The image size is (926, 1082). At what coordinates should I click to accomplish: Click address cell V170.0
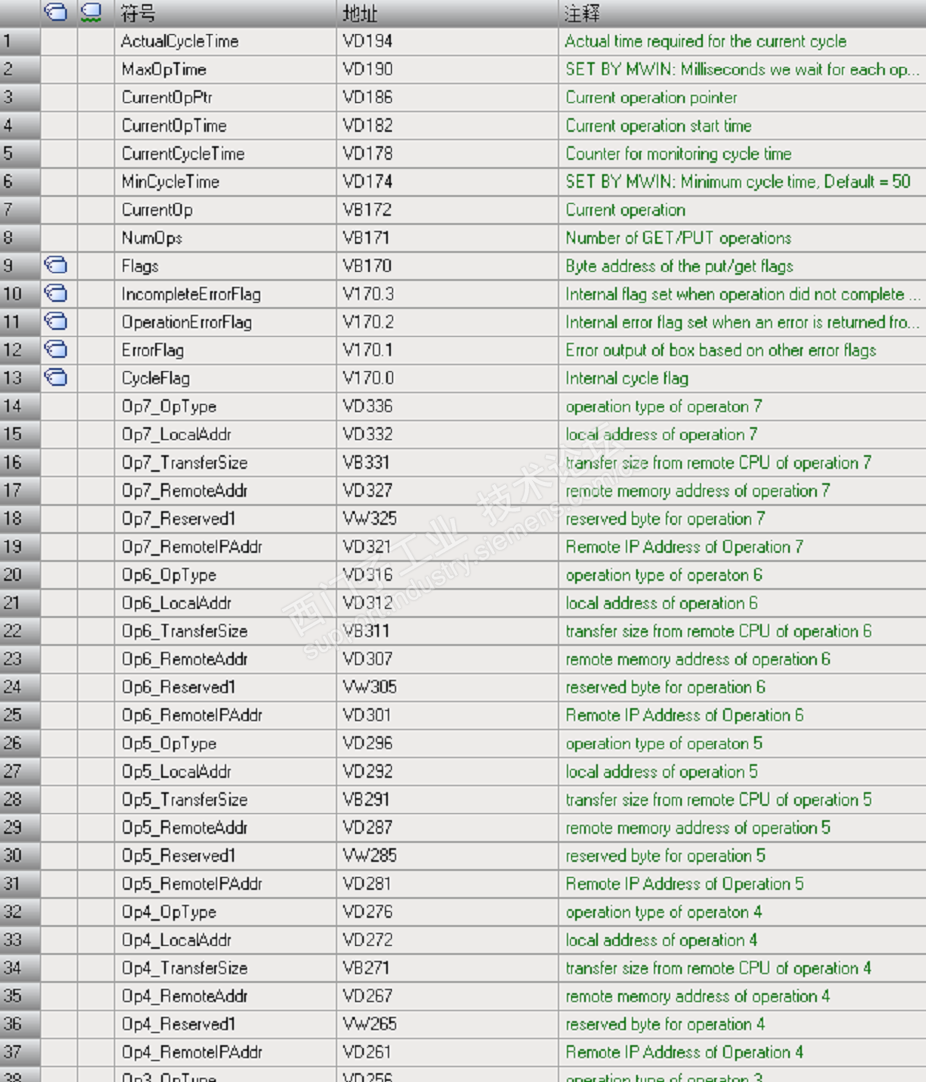(x=448, y=378)
